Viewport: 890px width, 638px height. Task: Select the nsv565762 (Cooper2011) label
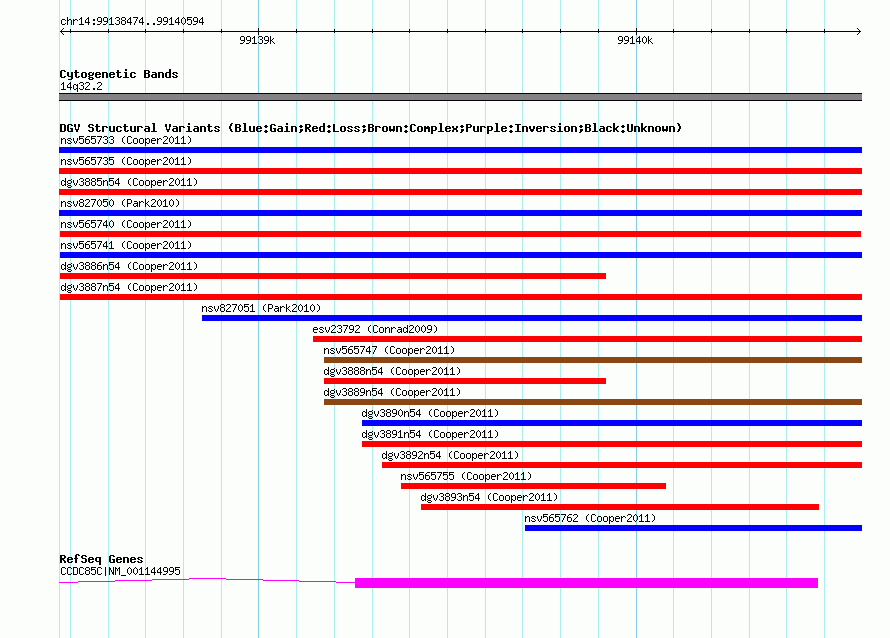pyautogui.click(x=590, y=518)
